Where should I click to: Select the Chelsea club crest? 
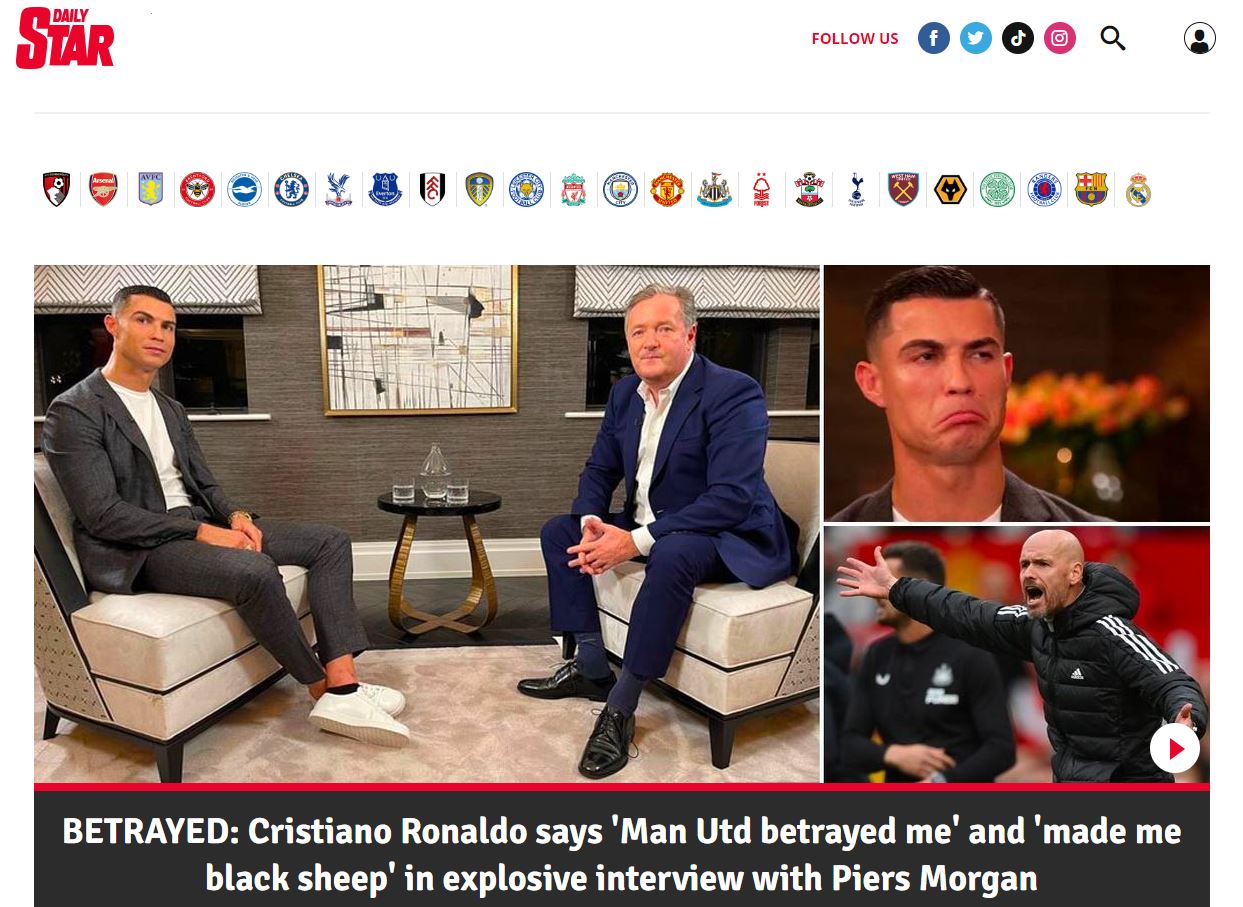tap(292, 189)
